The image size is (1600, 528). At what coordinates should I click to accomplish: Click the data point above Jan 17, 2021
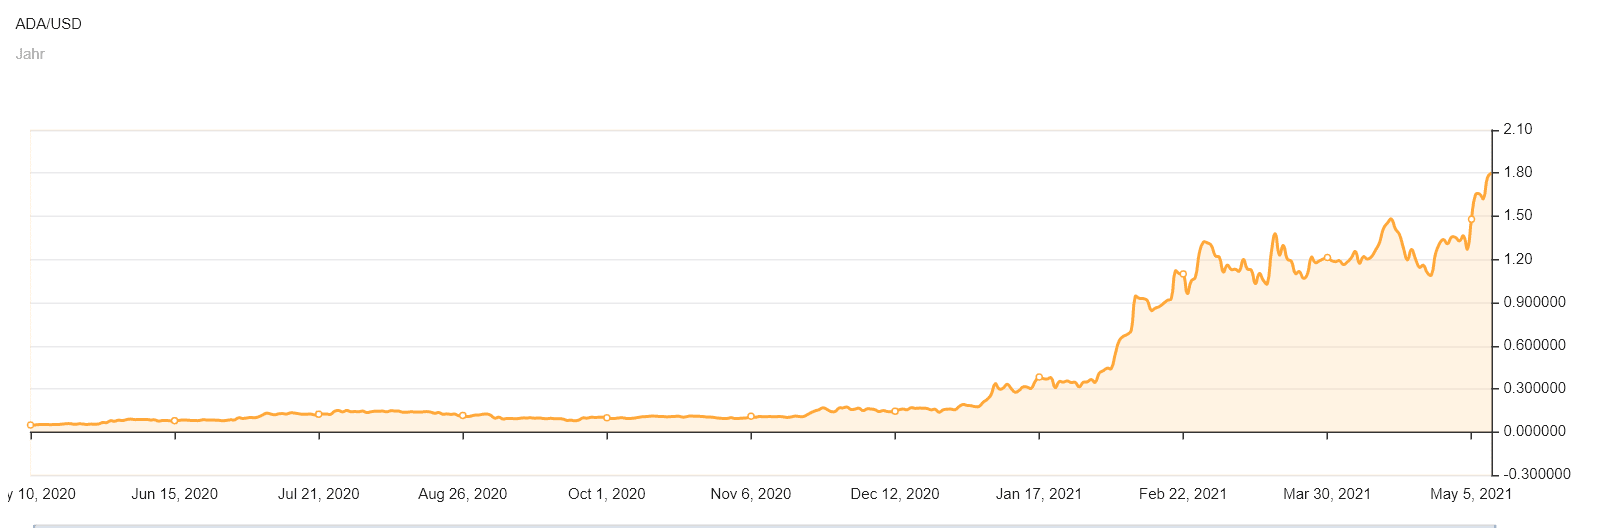pos(1039,377)
